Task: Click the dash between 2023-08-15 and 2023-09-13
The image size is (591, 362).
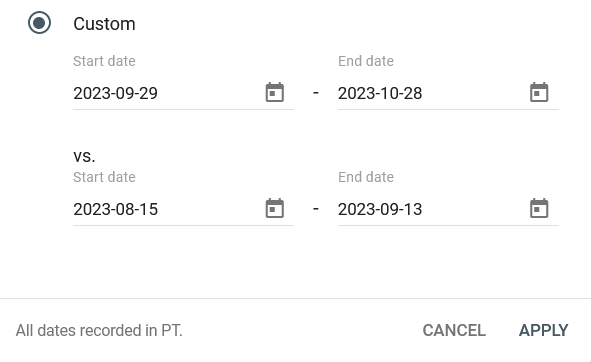Action: pyautogui.click(x=316, y=209)
